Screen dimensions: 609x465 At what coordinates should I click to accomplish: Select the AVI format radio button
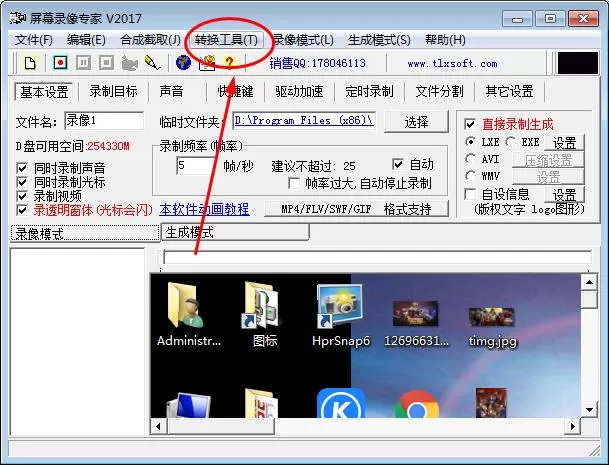click(x=470, y=158)
